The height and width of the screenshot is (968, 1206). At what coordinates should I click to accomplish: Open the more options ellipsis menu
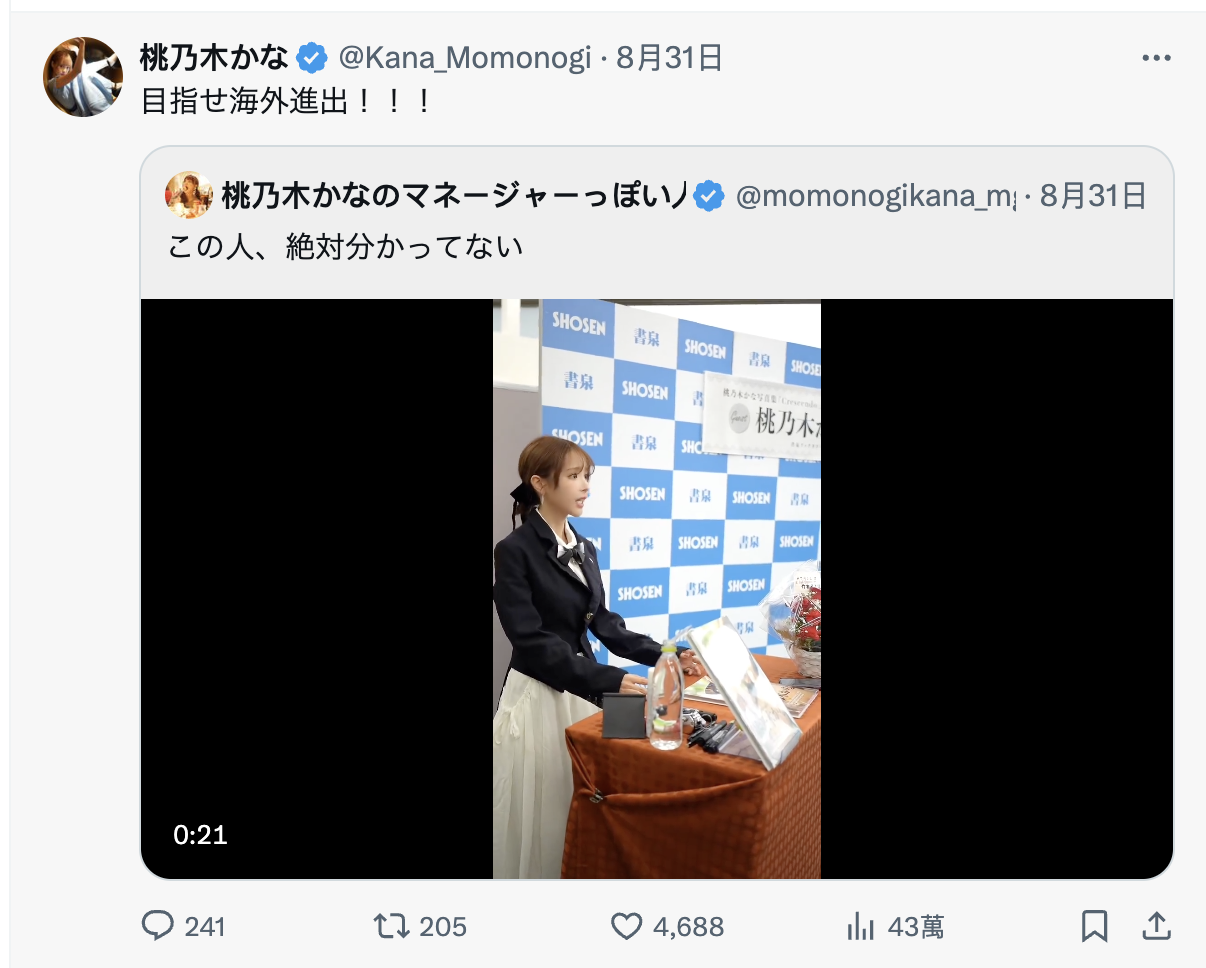point(1157,57)
